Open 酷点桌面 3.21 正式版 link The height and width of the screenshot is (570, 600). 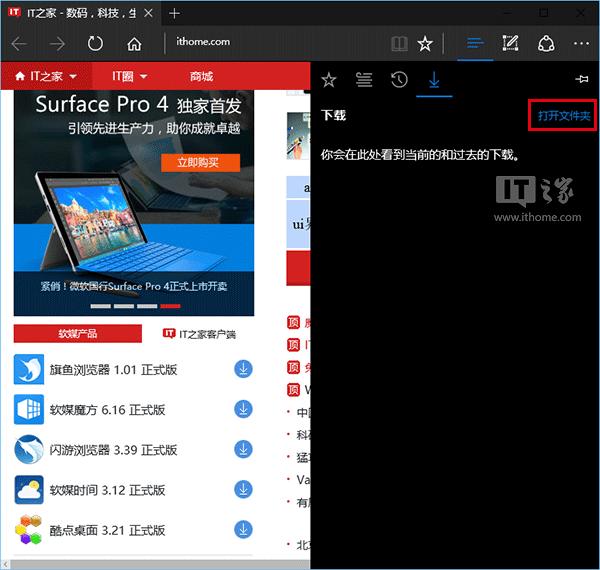pos(108,531)
